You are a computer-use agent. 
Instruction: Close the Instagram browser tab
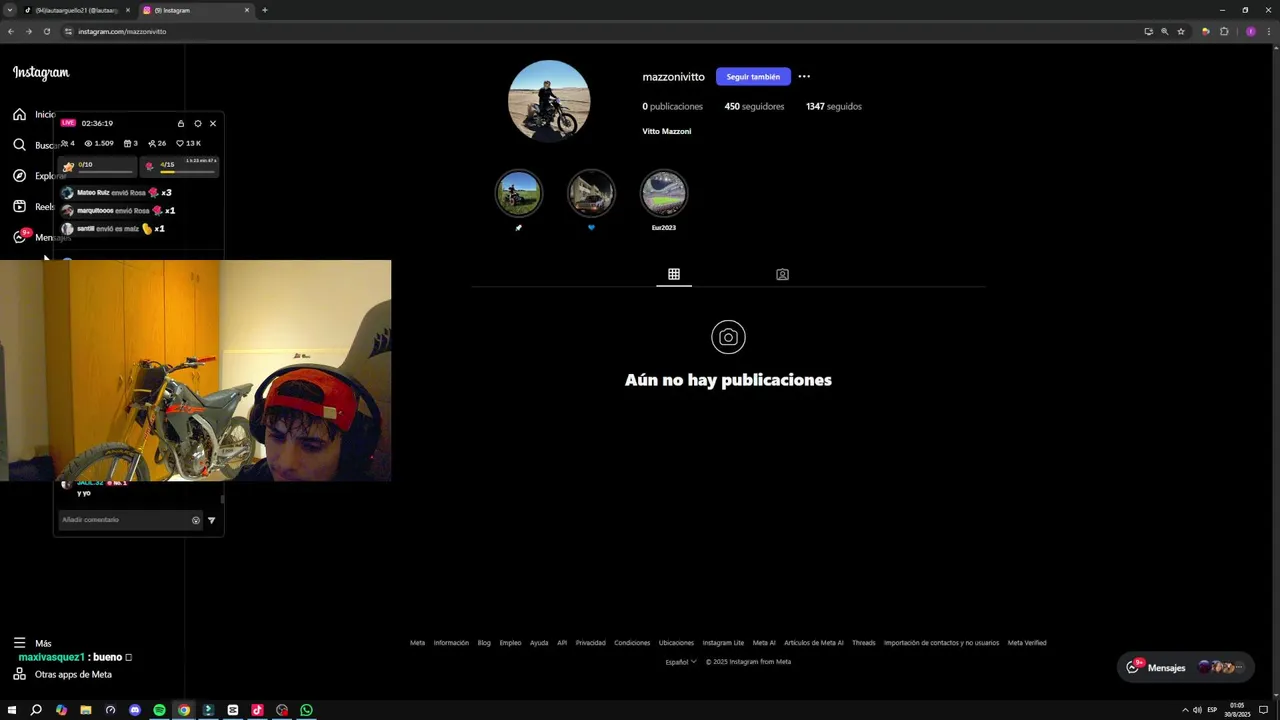[x=247, y=10]
